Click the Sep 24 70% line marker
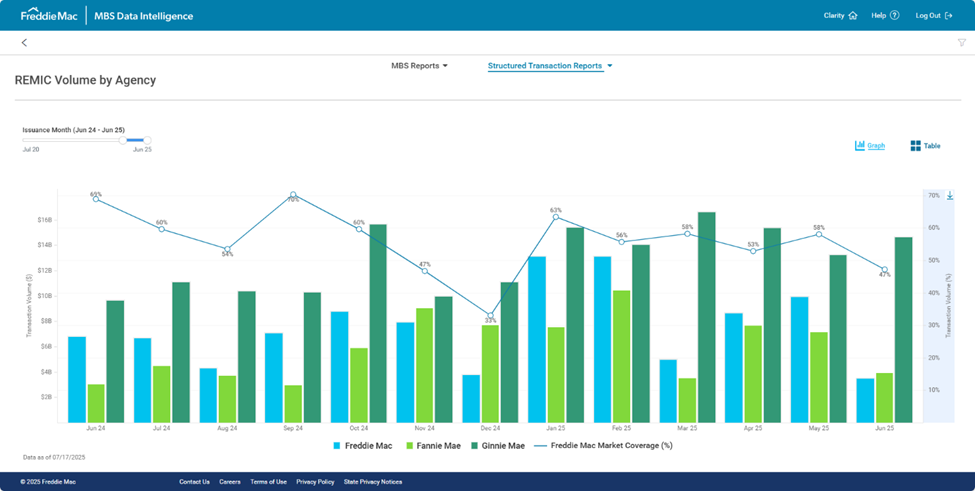 point(293,195)
